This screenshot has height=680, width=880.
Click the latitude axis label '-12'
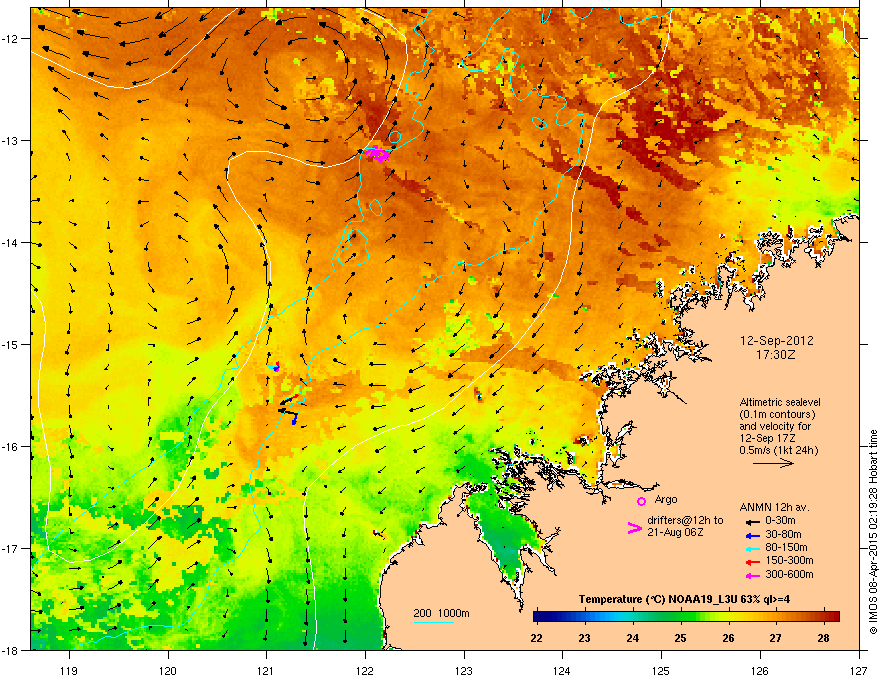pyautogui.click(x=10, y=39)
